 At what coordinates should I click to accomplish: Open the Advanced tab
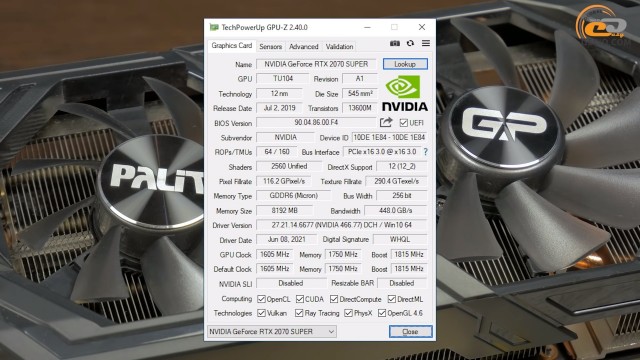[x=304, y=47]
